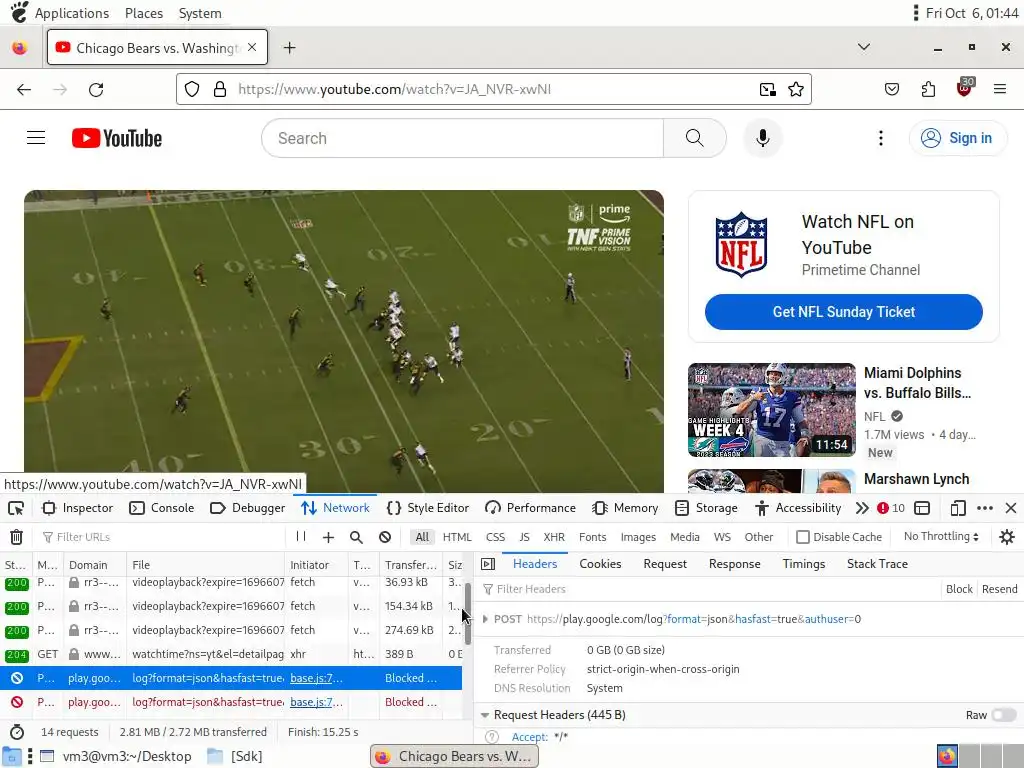Show more DevTools tabs with the chevron
Viewport: 1024px width, 768px height.
click(x=862, y=508)
